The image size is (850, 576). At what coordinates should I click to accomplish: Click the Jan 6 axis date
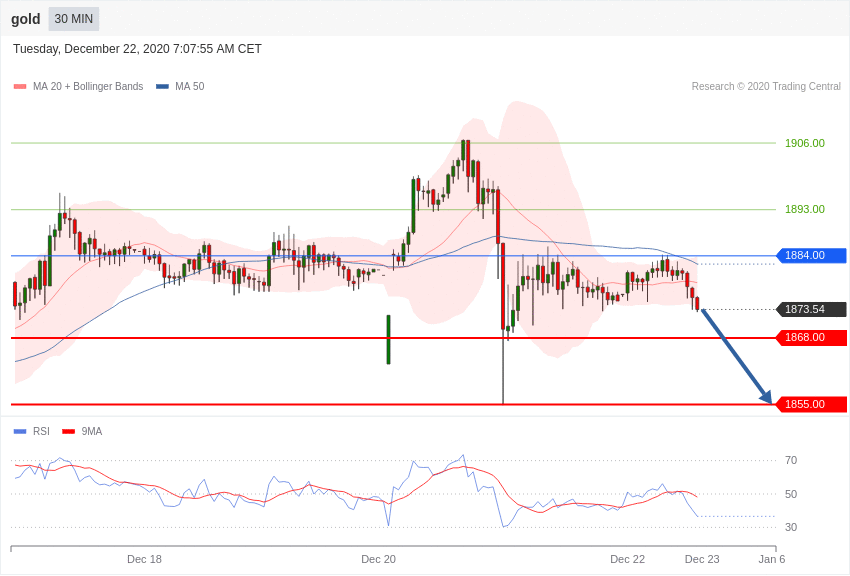point(771,559)
